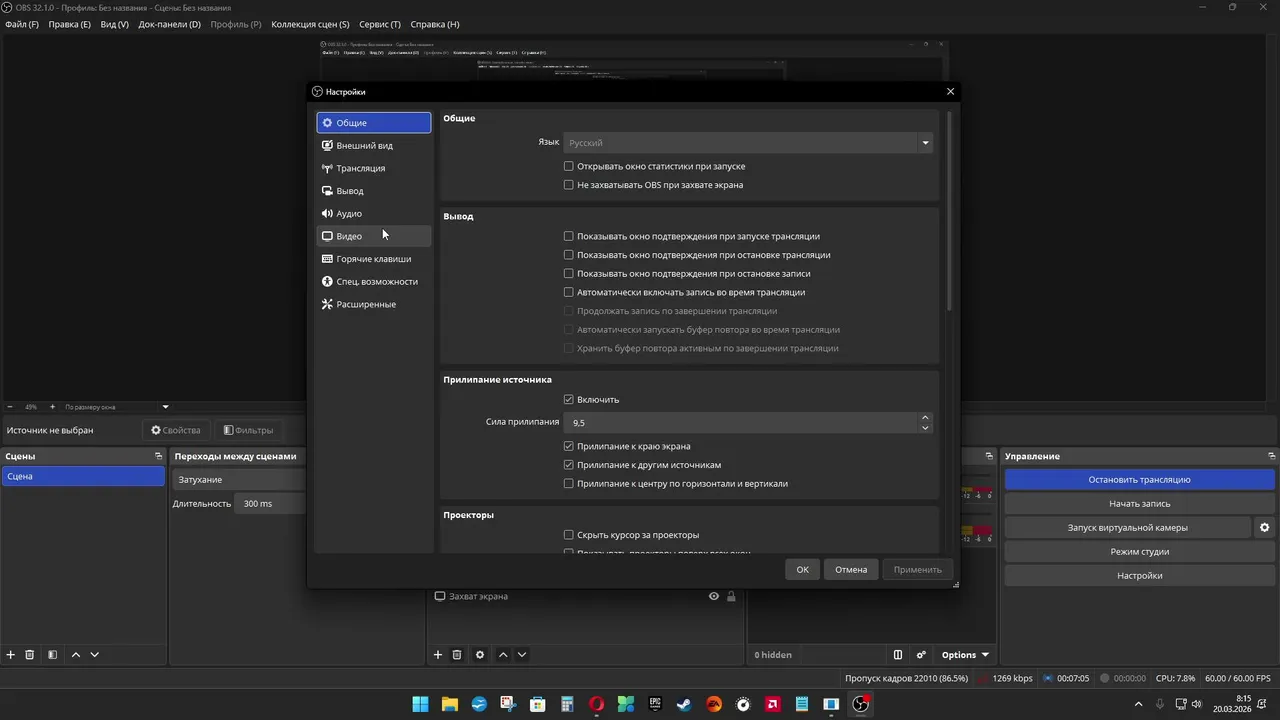
Task: Open AMD software from taskbar
Action: tap(772, 704)
